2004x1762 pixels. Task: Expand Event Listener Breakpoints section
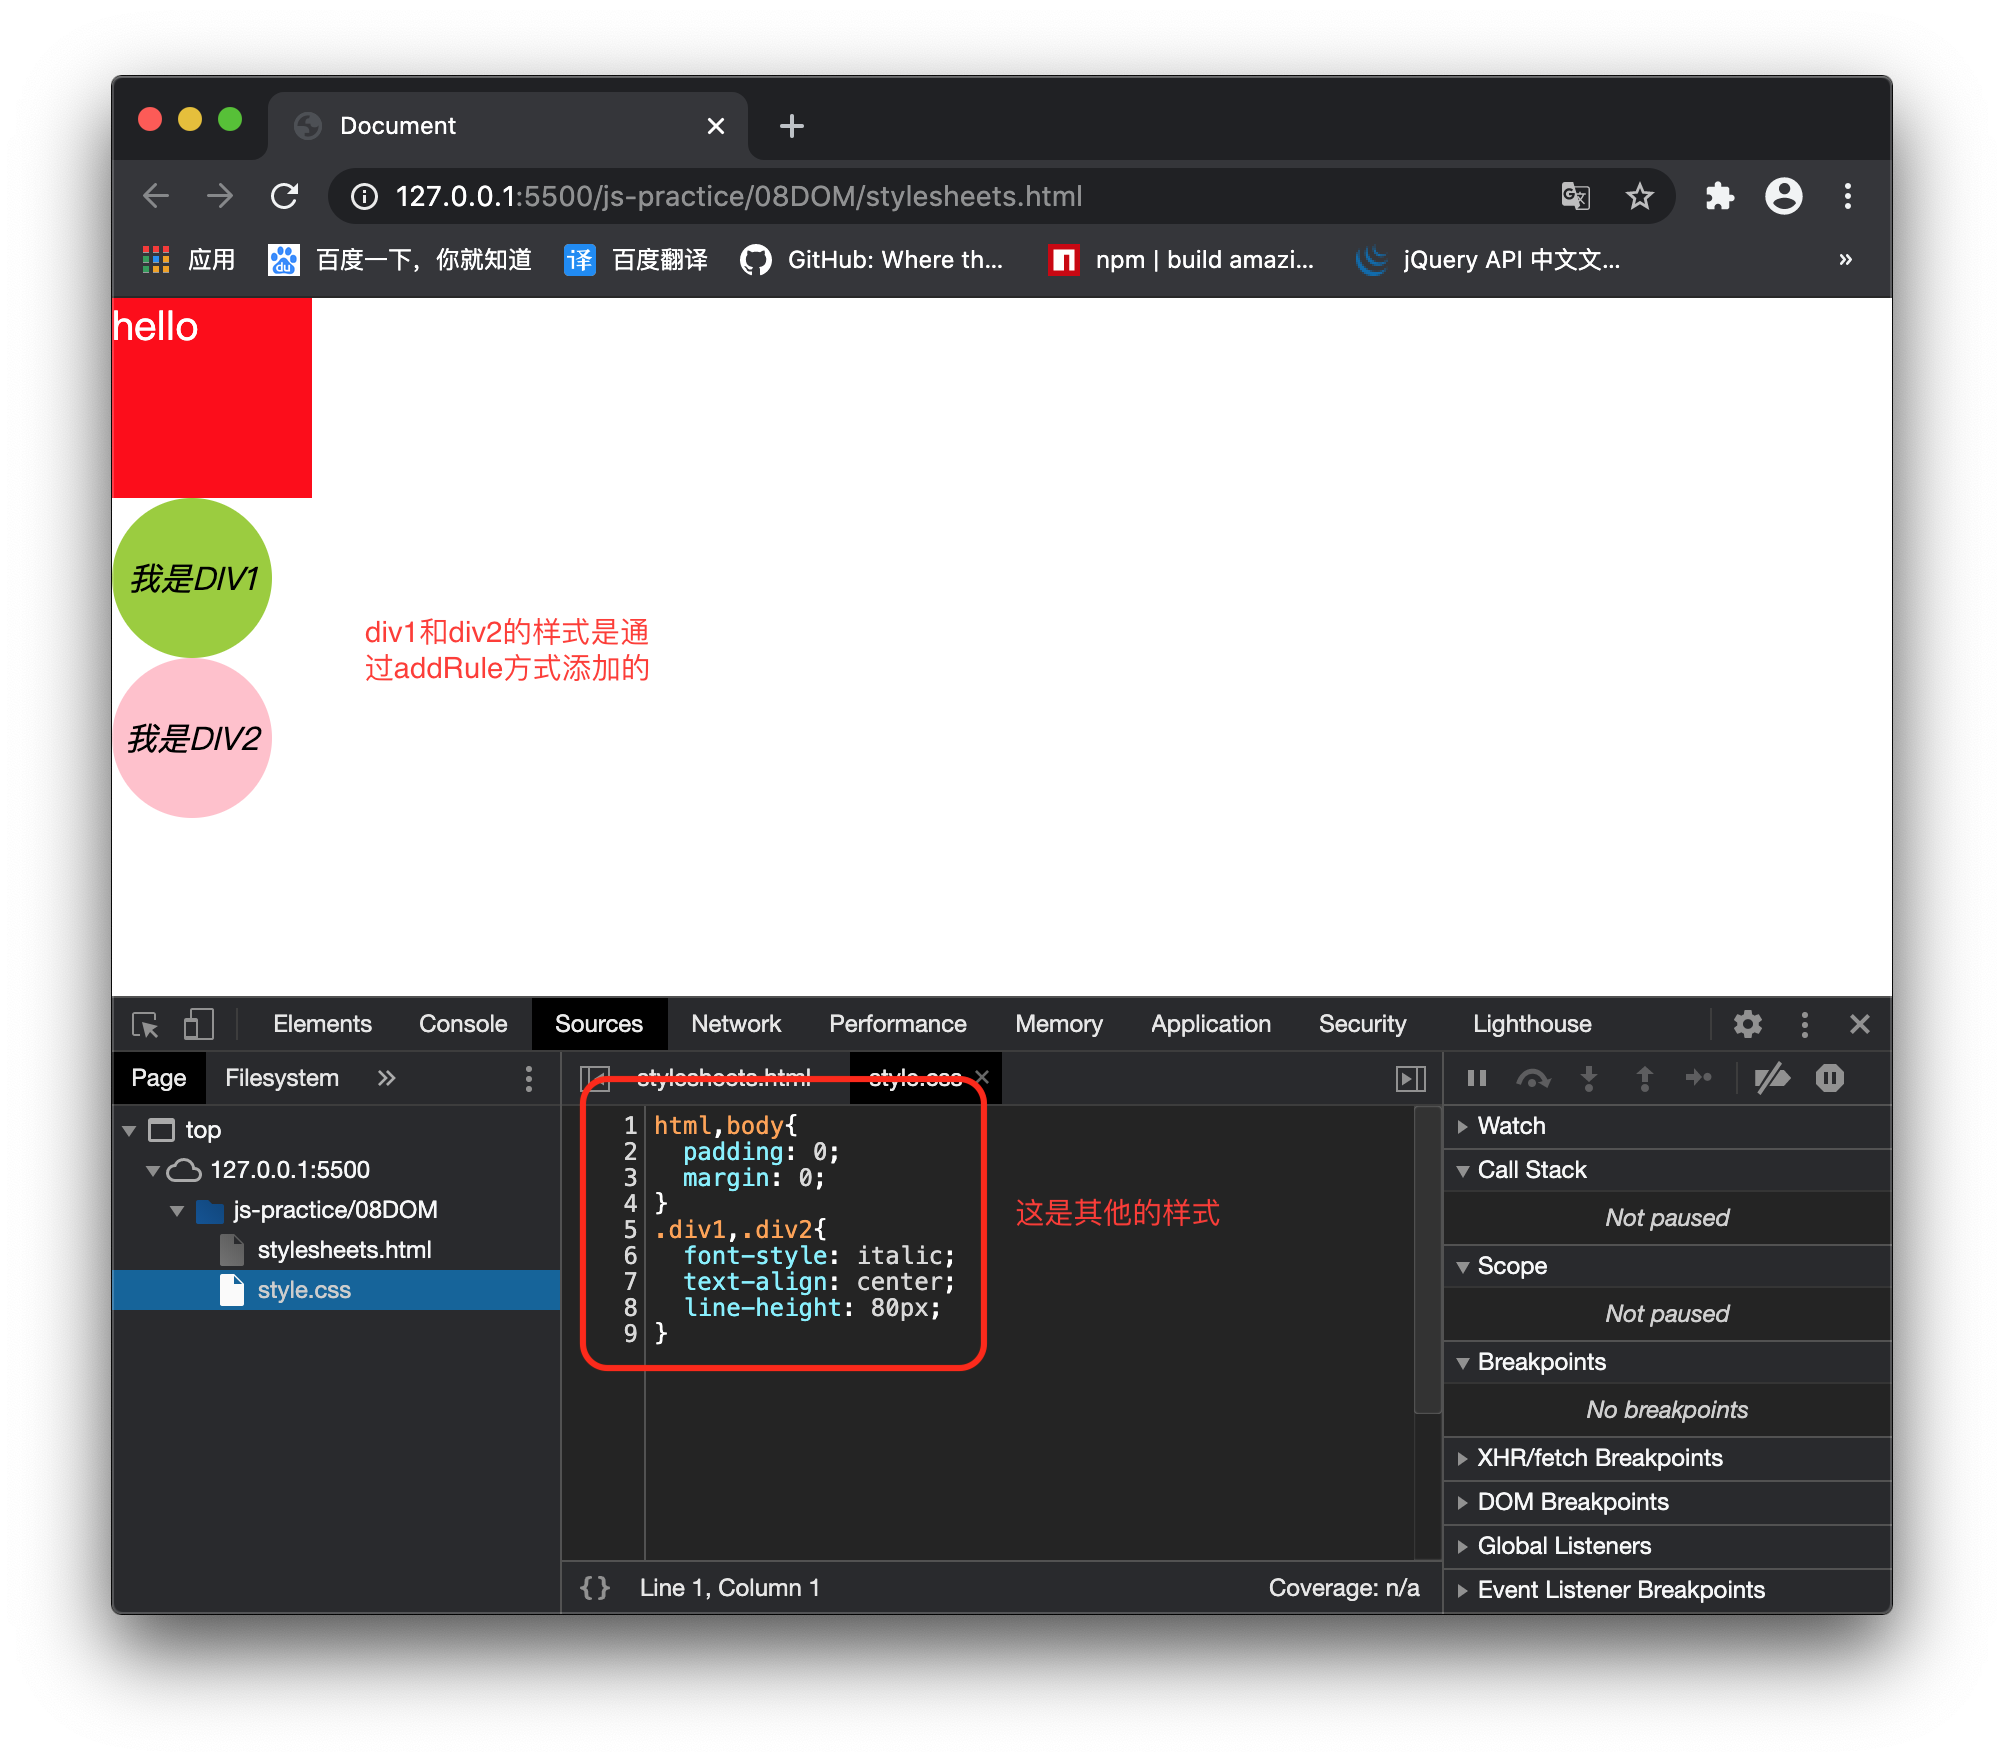(x=1620, y=1590)
